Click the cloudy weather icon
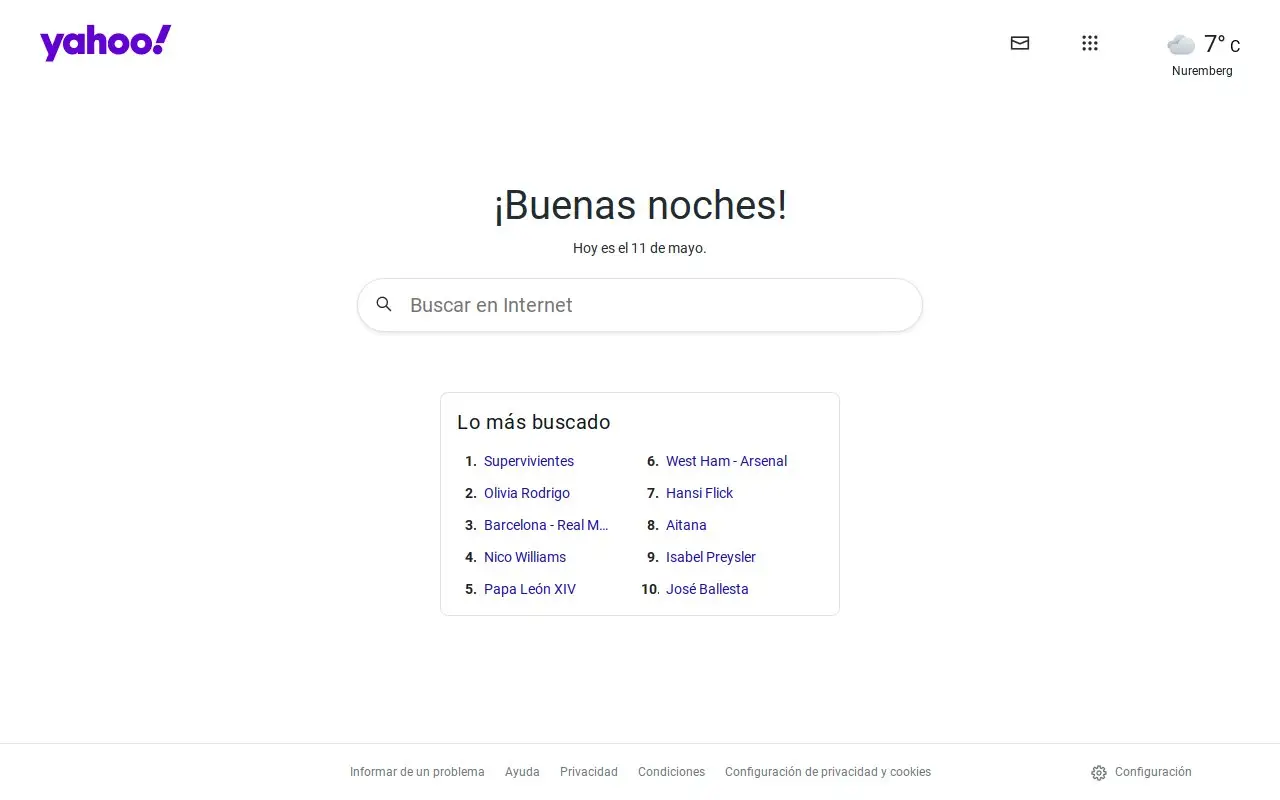 pos(1181,44)
